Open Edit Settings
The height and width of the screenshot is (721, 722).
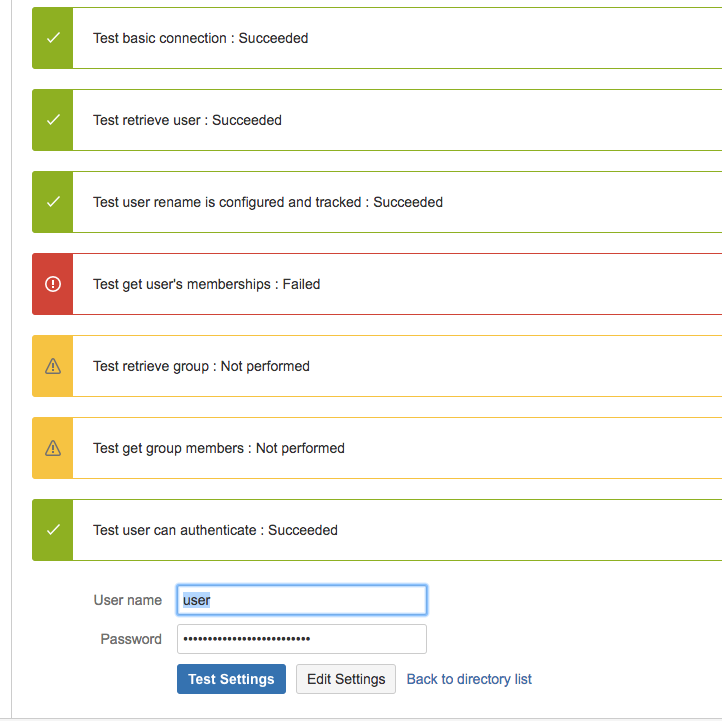[x=346, y=679]
